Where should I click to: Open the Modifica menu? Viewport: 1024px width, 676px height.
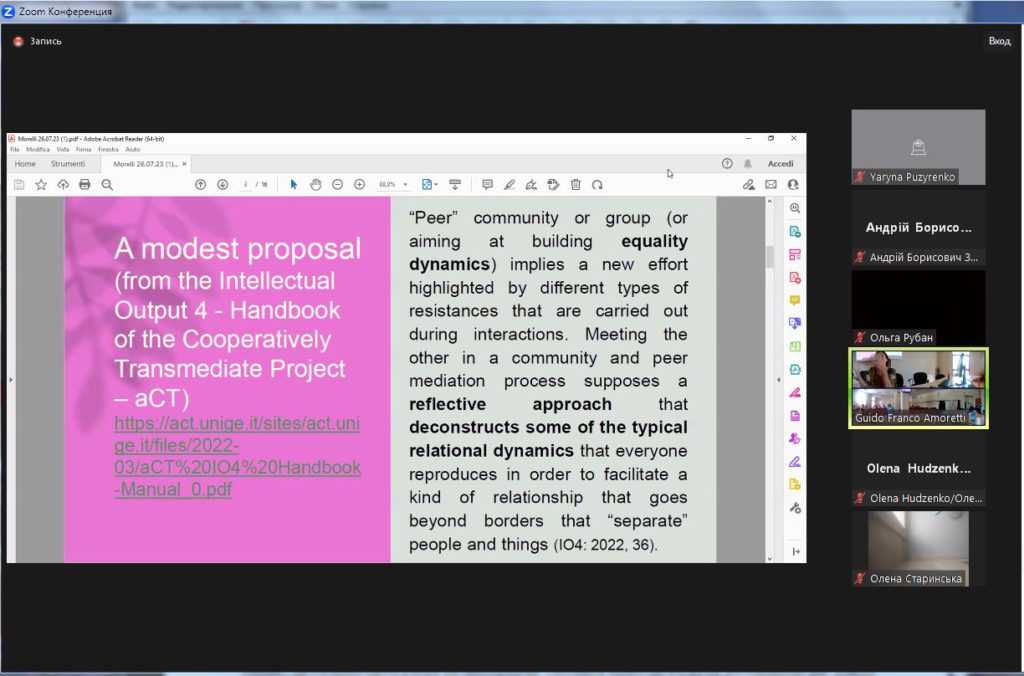pos(38,149)
